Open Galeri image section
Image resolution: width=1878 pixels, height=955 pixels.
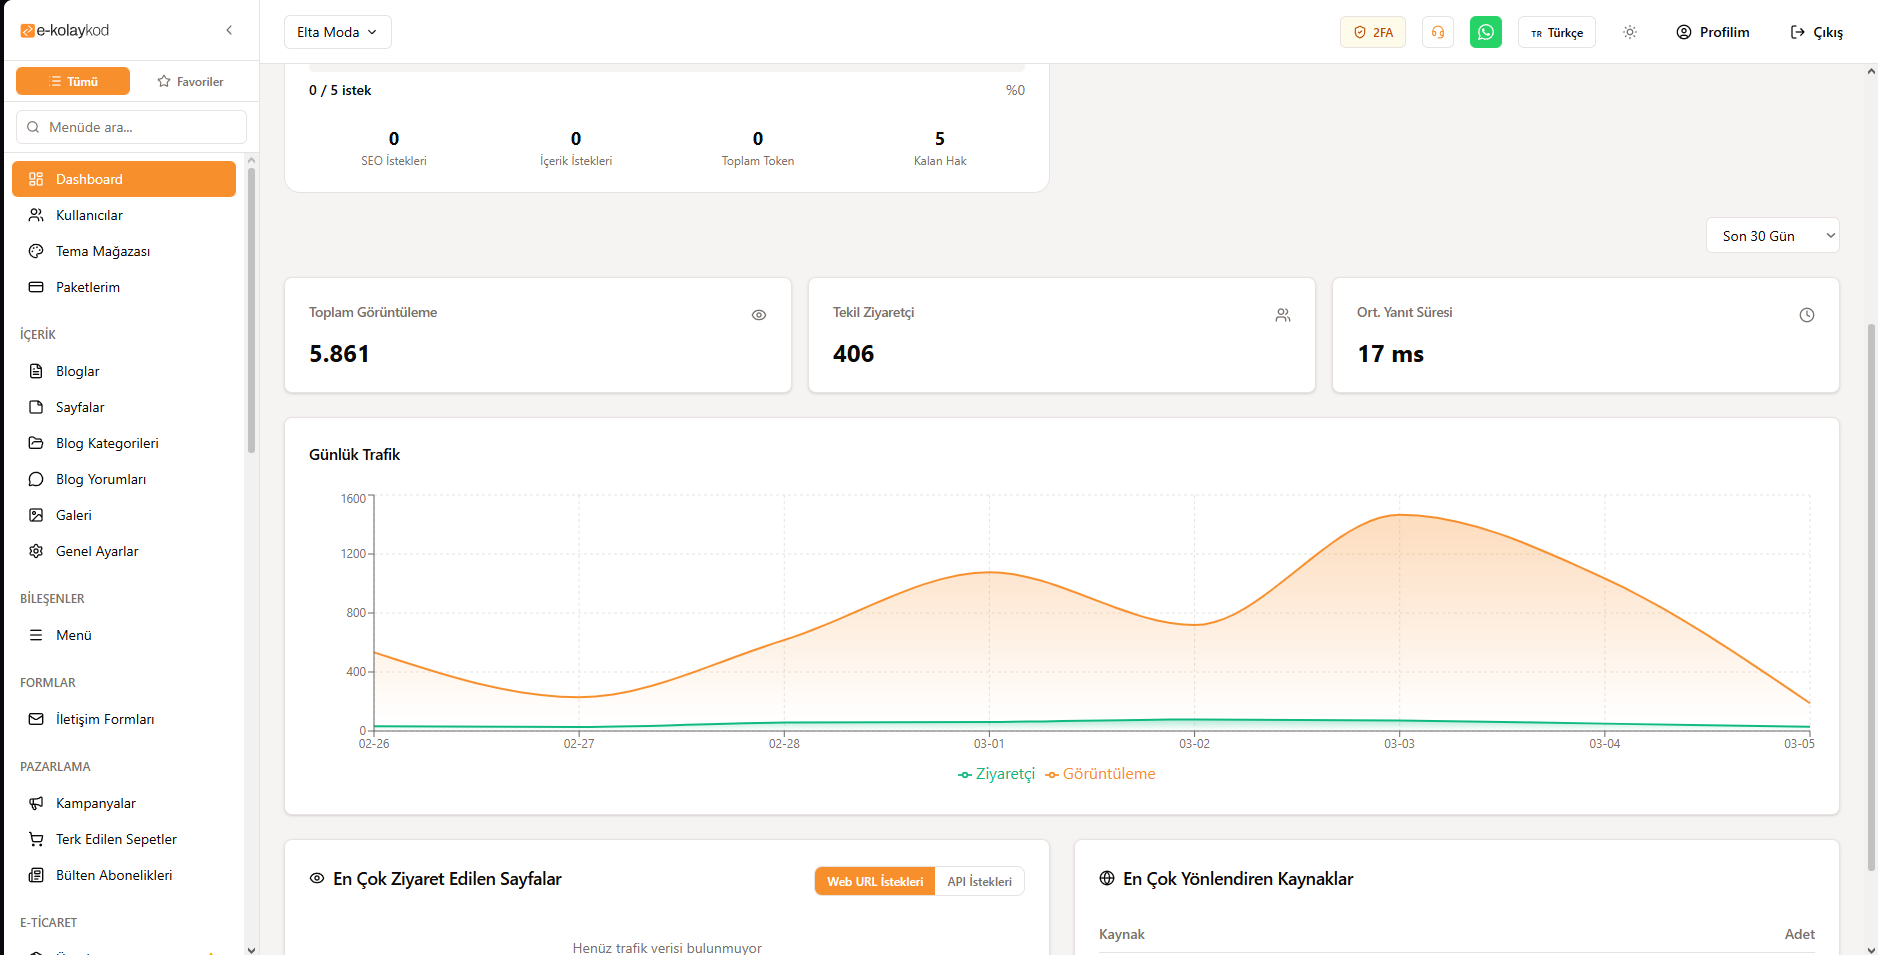[x=73, y=515]
